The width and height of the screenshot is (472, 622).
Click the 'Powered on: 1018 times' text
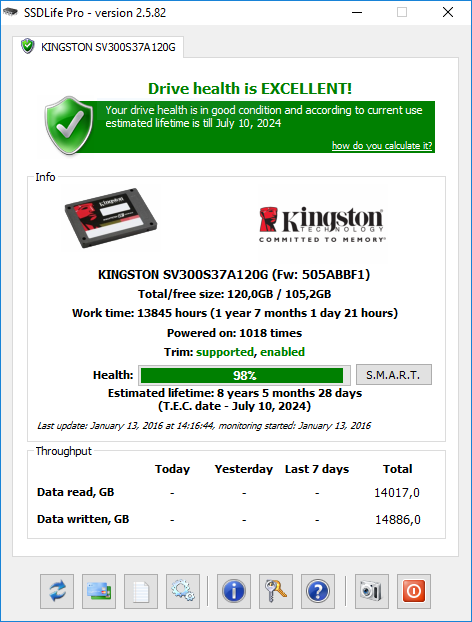point(234,333)
